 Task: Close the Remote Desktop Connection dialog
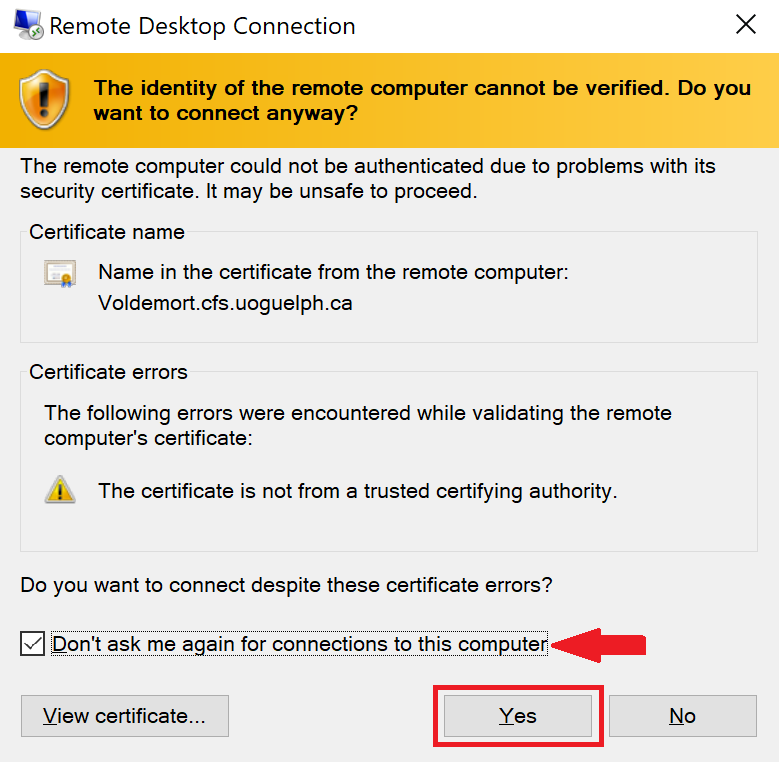click(x=745, y=25)
